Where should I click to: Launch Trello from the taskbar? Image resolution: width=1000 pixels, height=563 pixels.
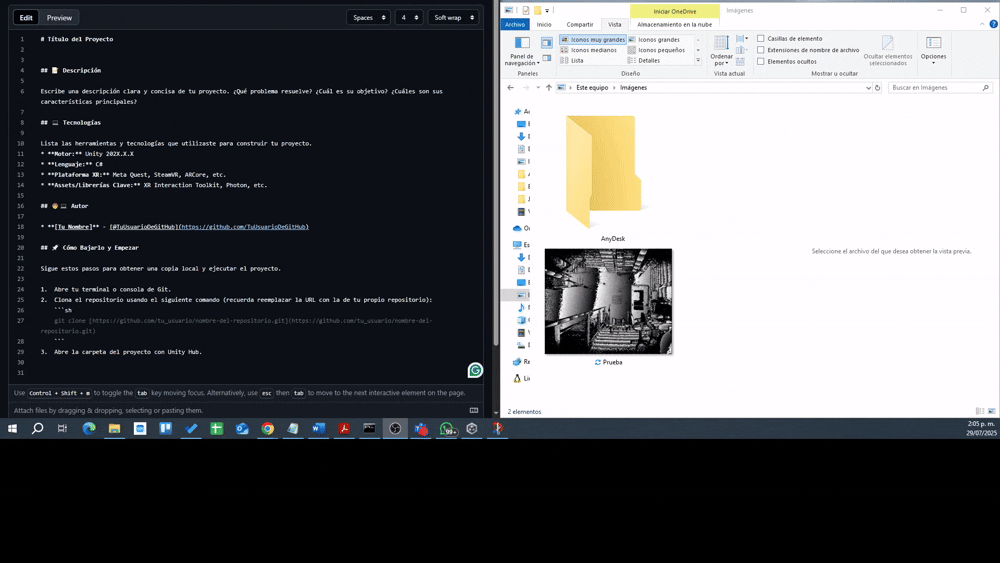(165, 428)
